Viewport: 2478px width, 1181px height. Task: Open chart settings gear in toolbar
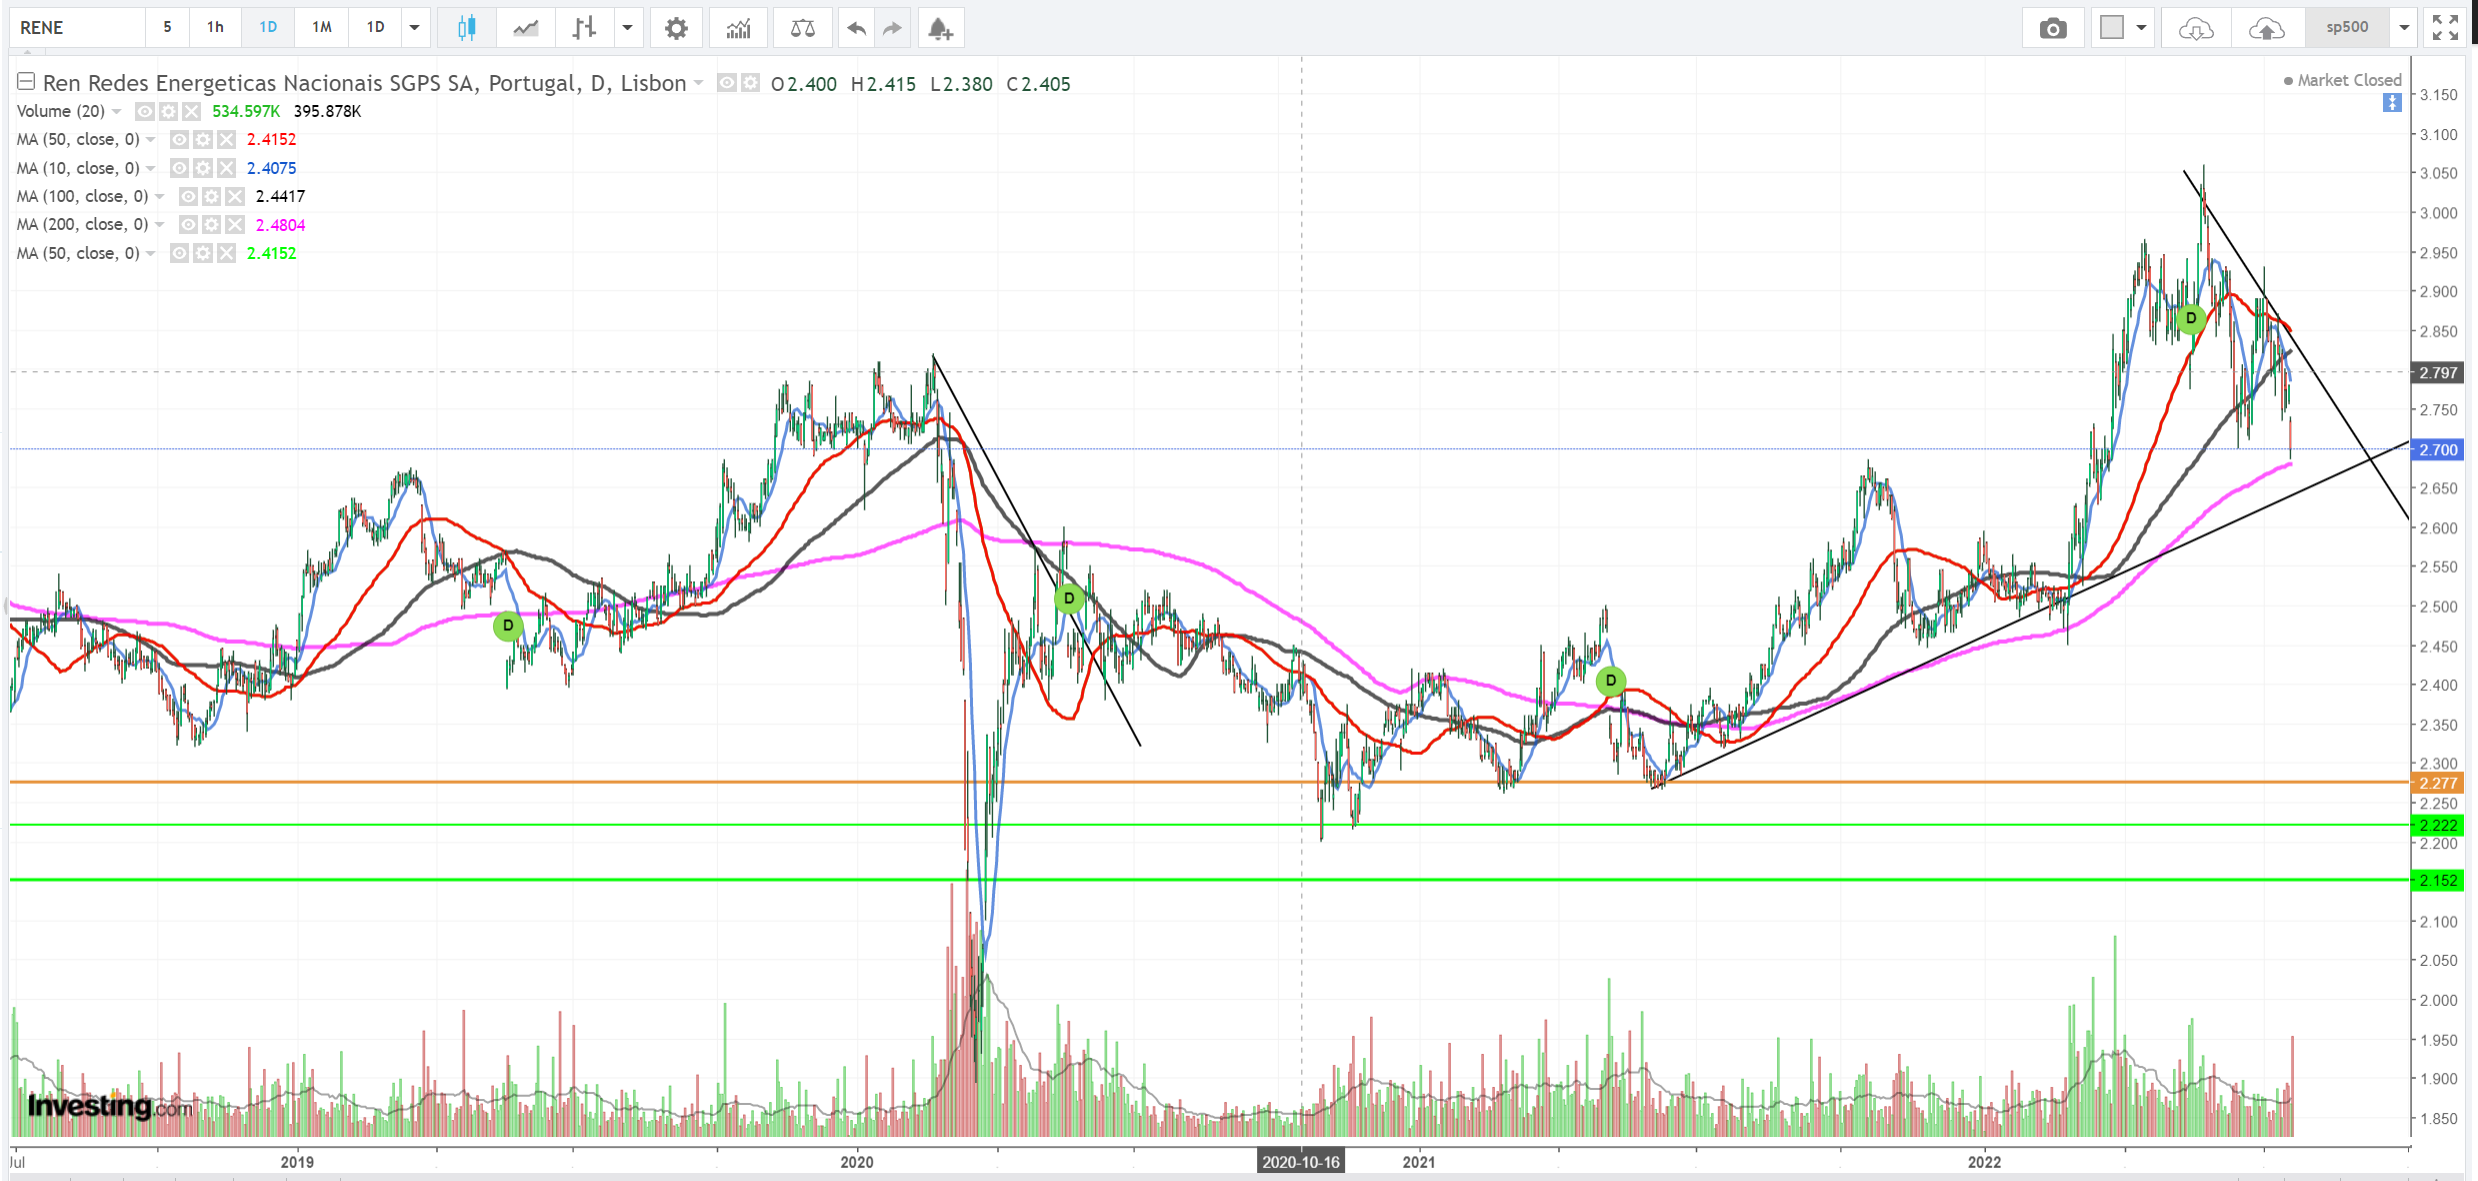pyautogui.click(x=676, y=28)
